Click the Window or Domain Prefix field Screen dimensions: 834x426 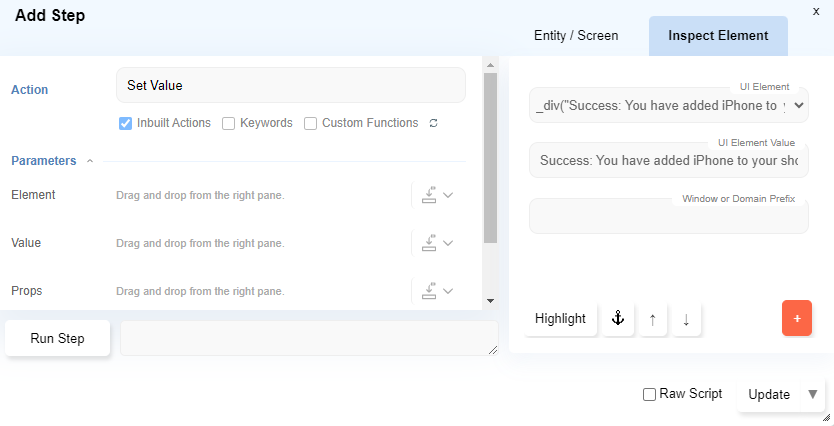668,216
